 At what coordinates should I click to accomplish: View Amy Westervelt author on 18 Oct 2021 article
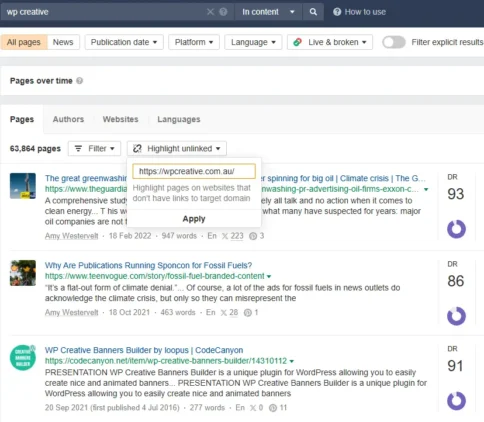72,313
